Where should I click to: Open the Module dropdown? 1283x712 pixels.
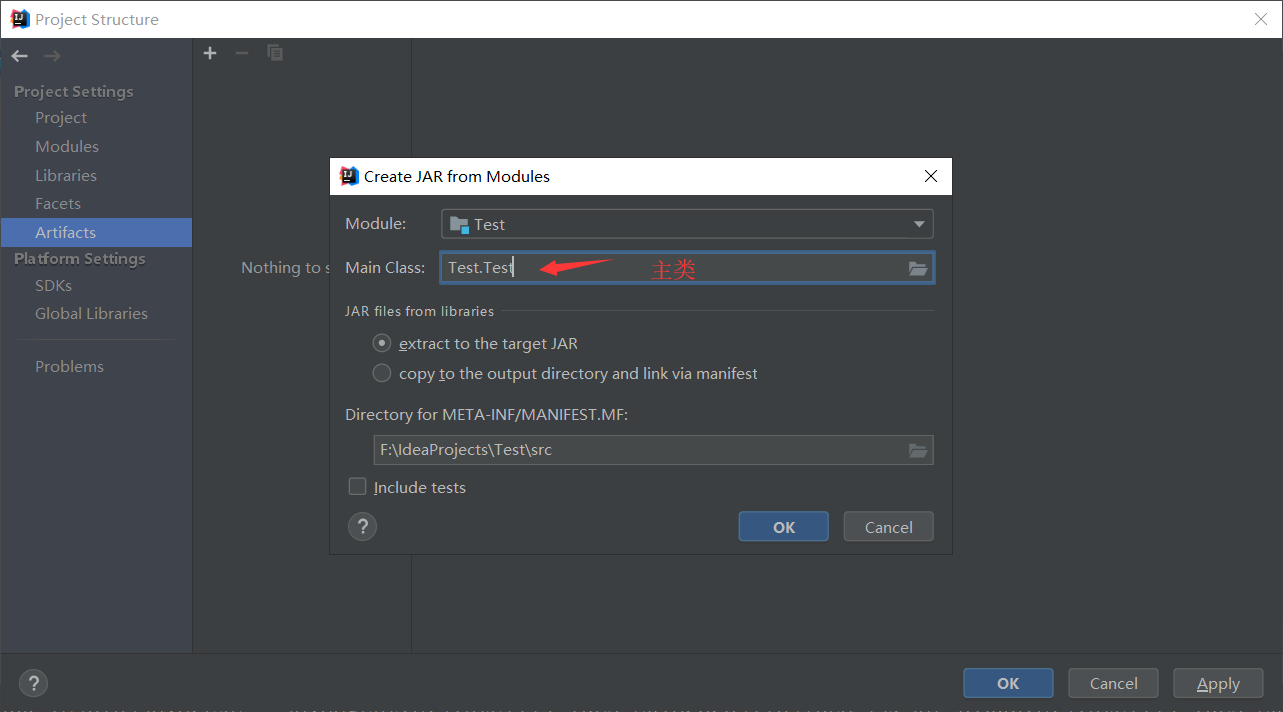pos(687,224)
